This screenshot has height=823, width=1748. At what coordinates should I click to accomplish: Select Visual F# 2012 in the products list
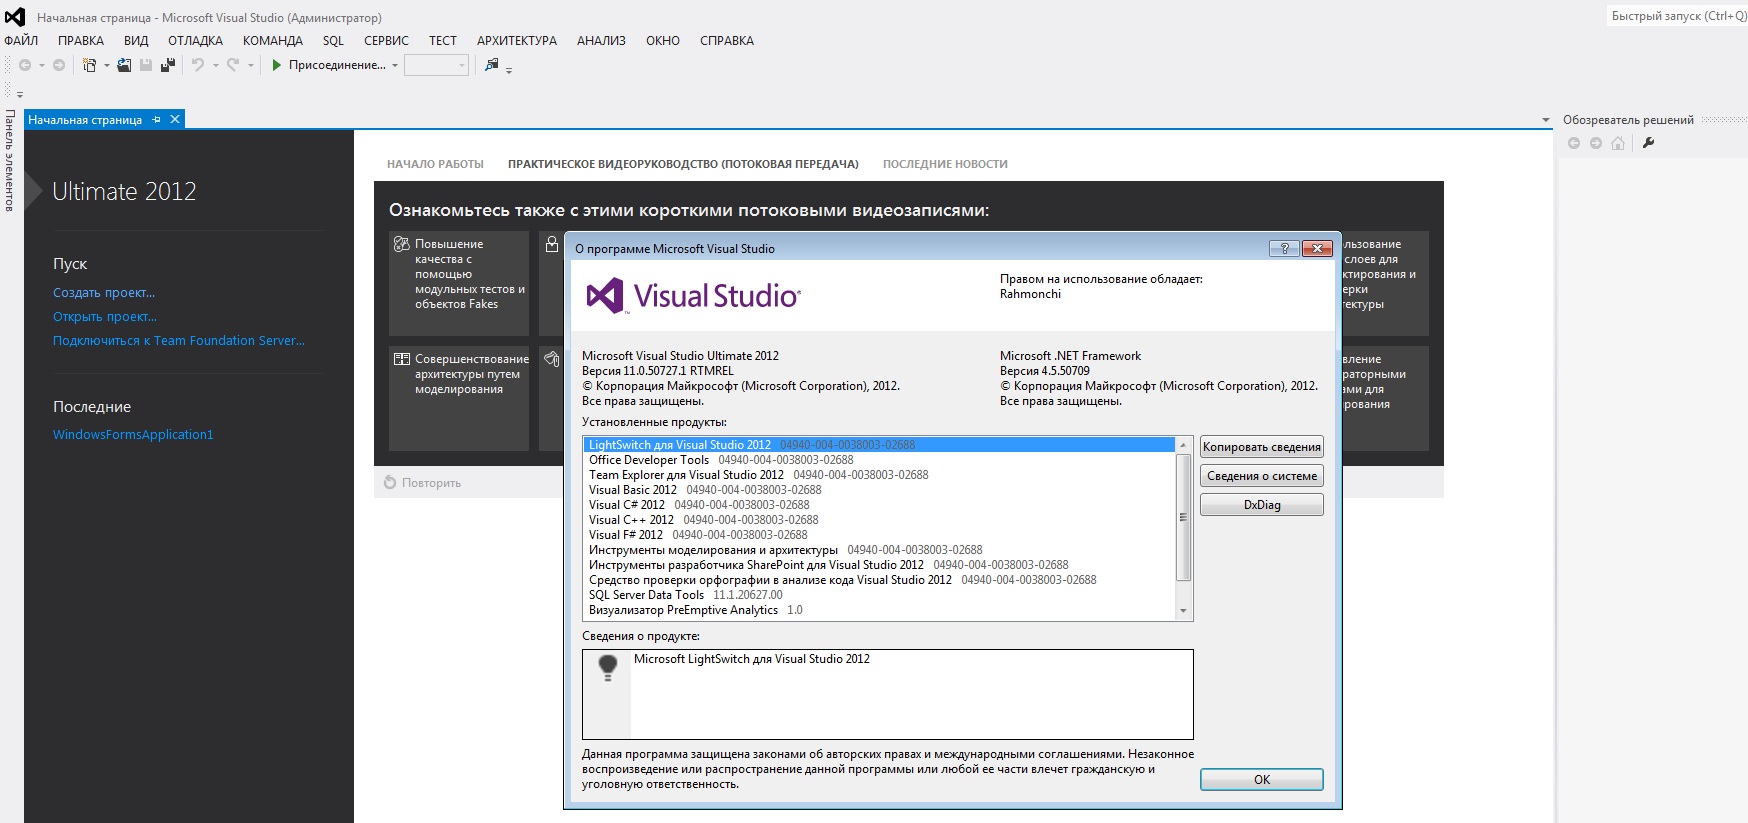[x=879, y=535]
